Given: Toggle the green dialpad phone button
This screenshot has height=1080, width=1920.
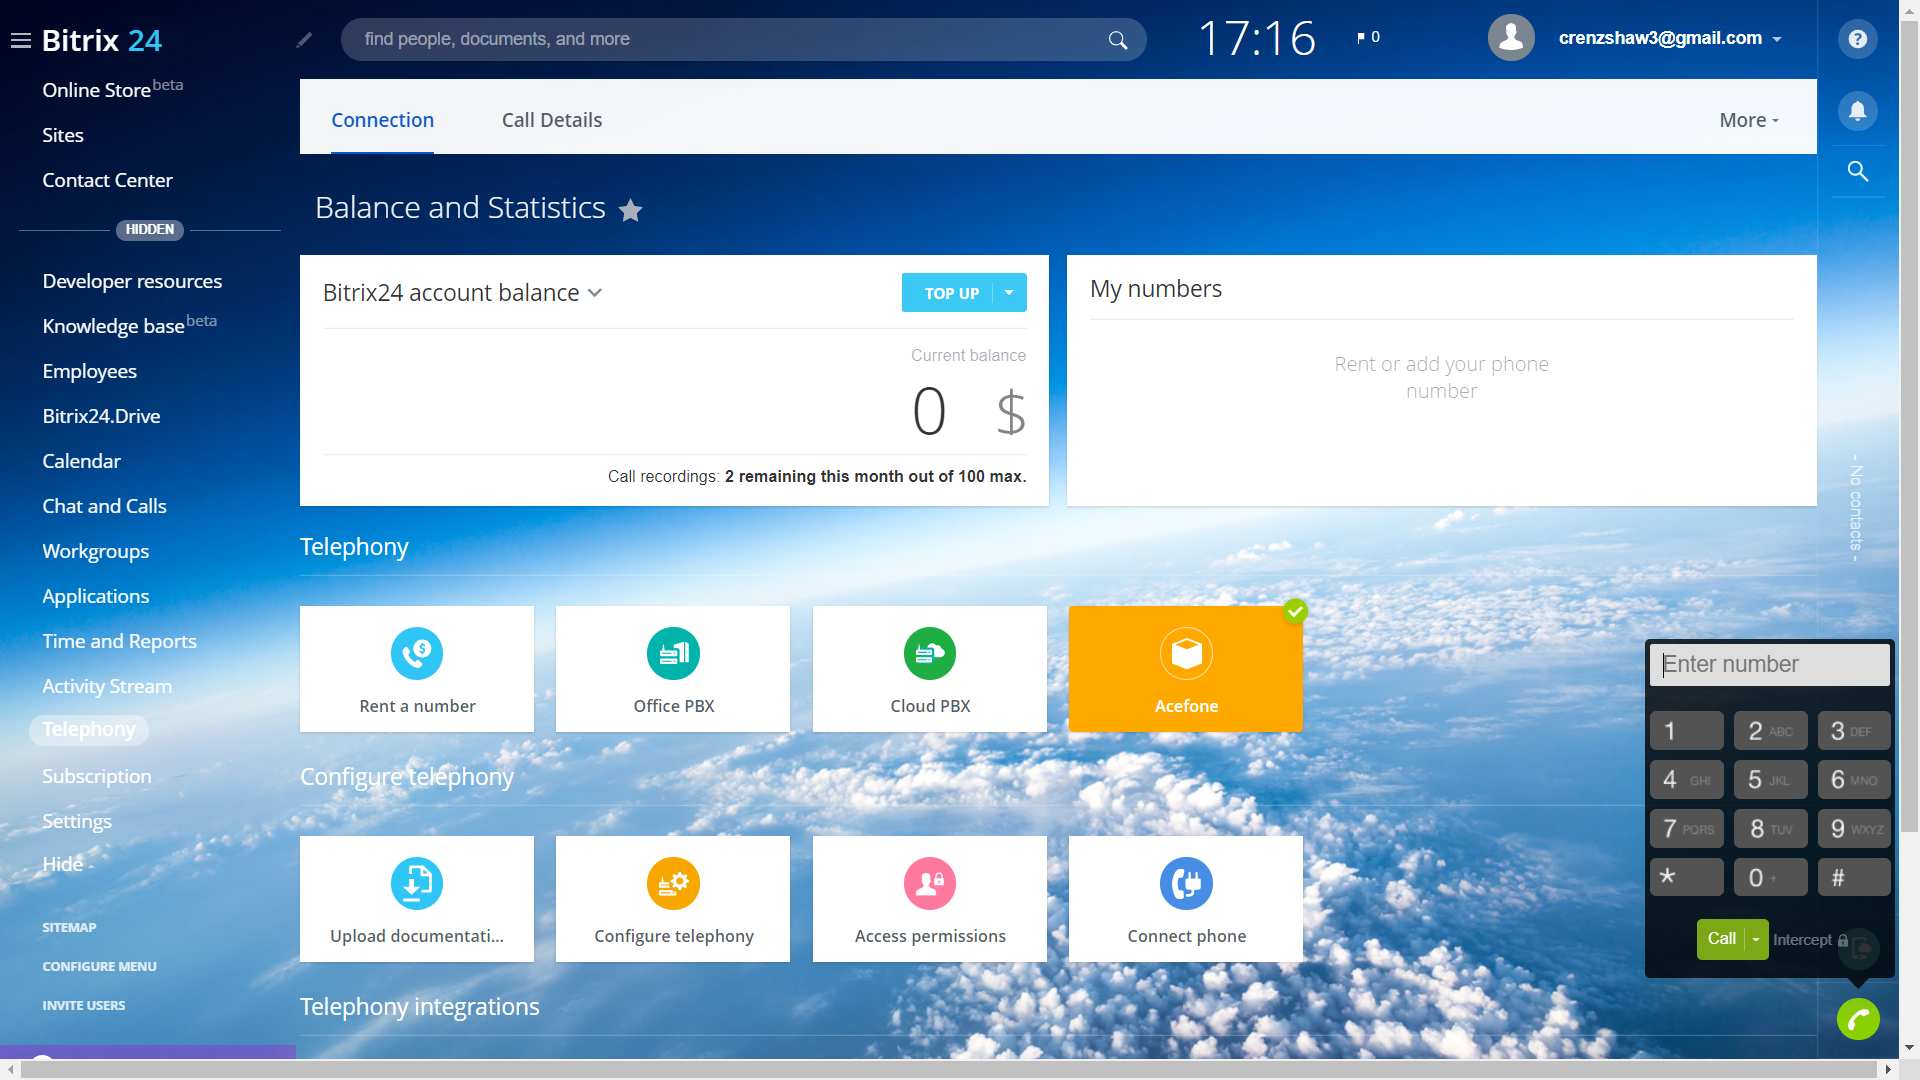Looking at the screenshot, I should [1857, 1019].
